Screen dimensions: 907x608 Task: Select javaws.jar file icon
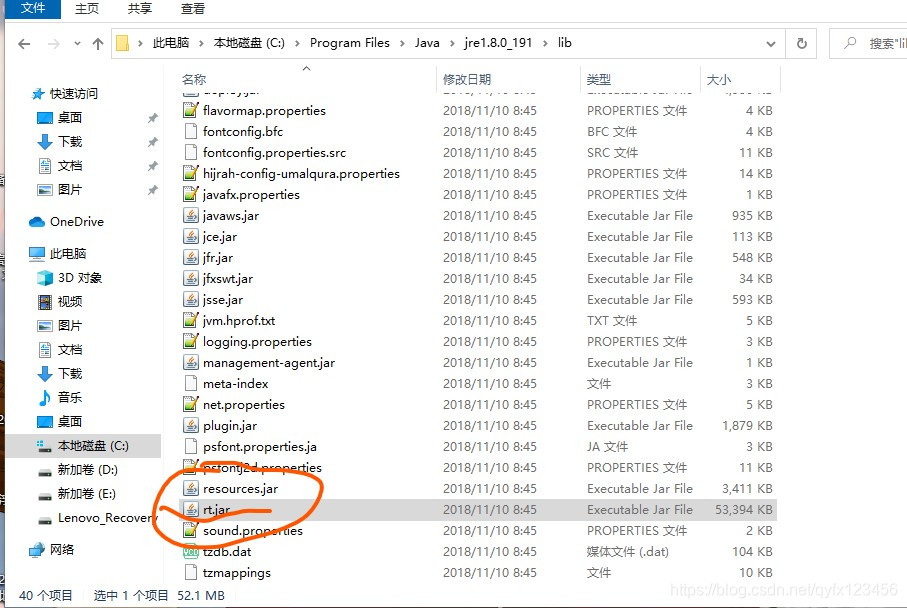click(x=190, y=215)
